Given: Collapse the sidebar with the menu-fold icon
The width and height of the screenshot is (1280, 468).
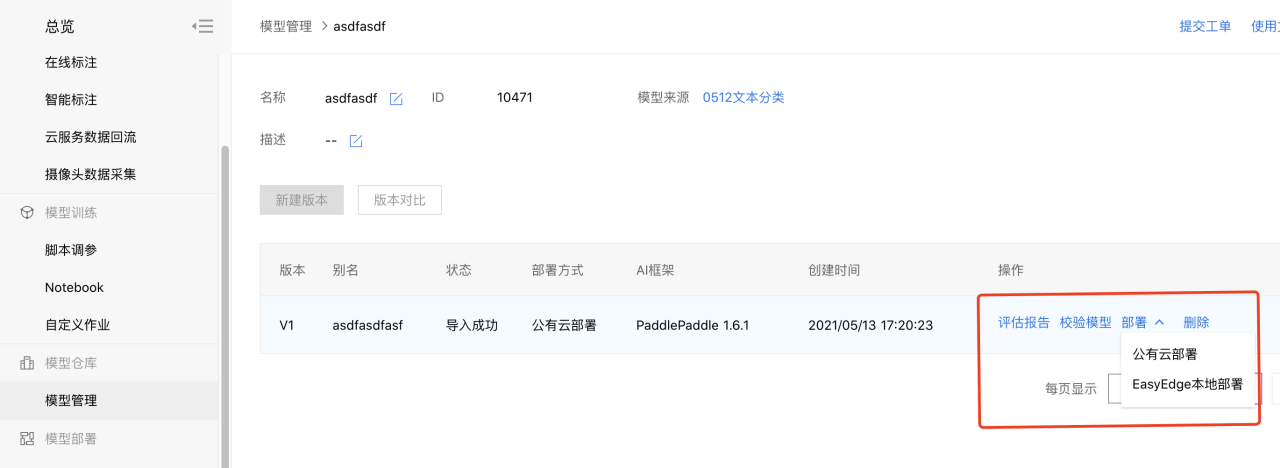Looking at the screenshot, I should tap(202, 27).
